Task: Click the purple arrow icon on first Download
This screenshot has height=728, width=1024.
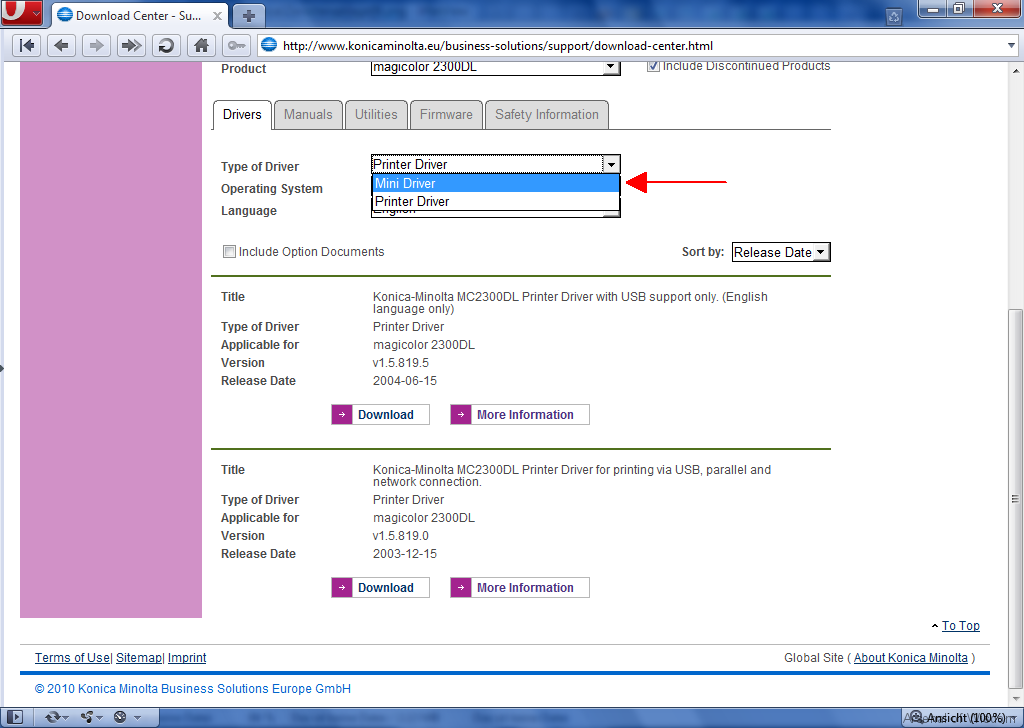Action: tap(342, 415)
